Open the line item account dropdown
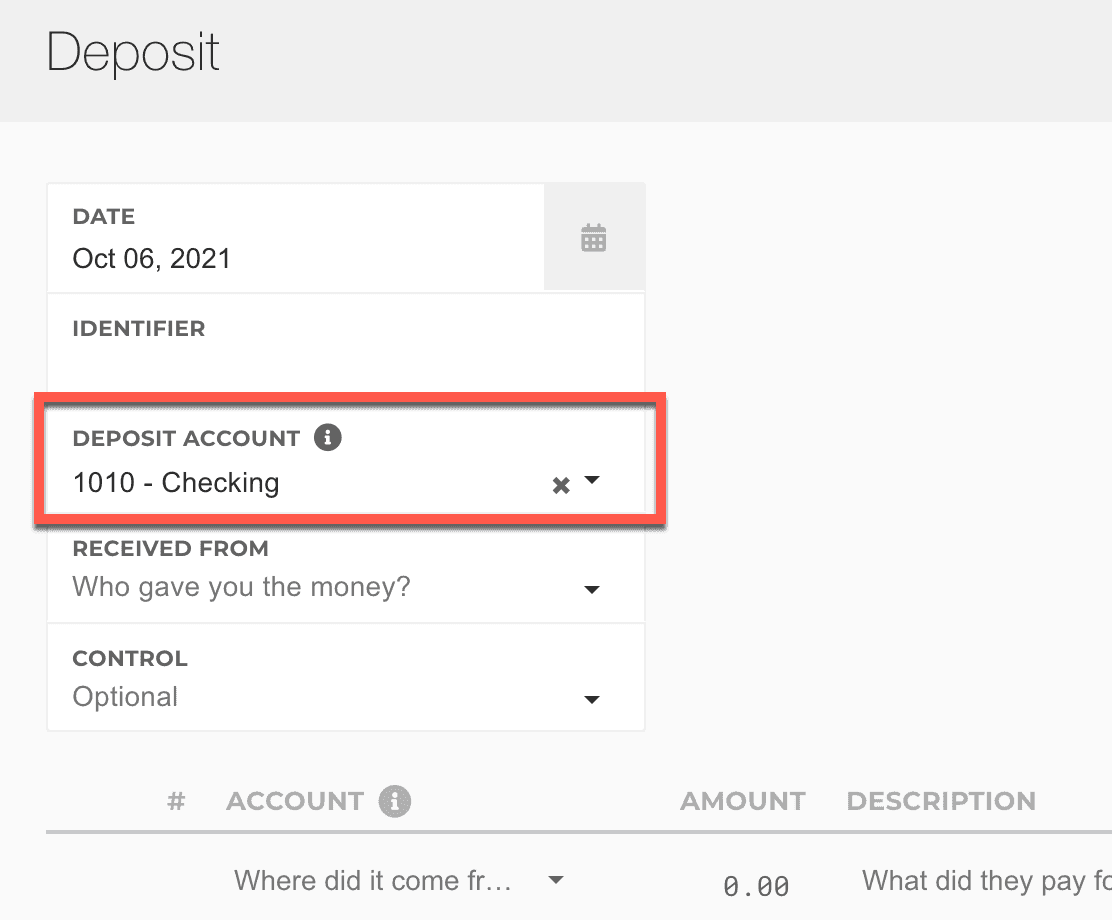The height and width of the screenshot is (920, 1112). pos(557,881)
